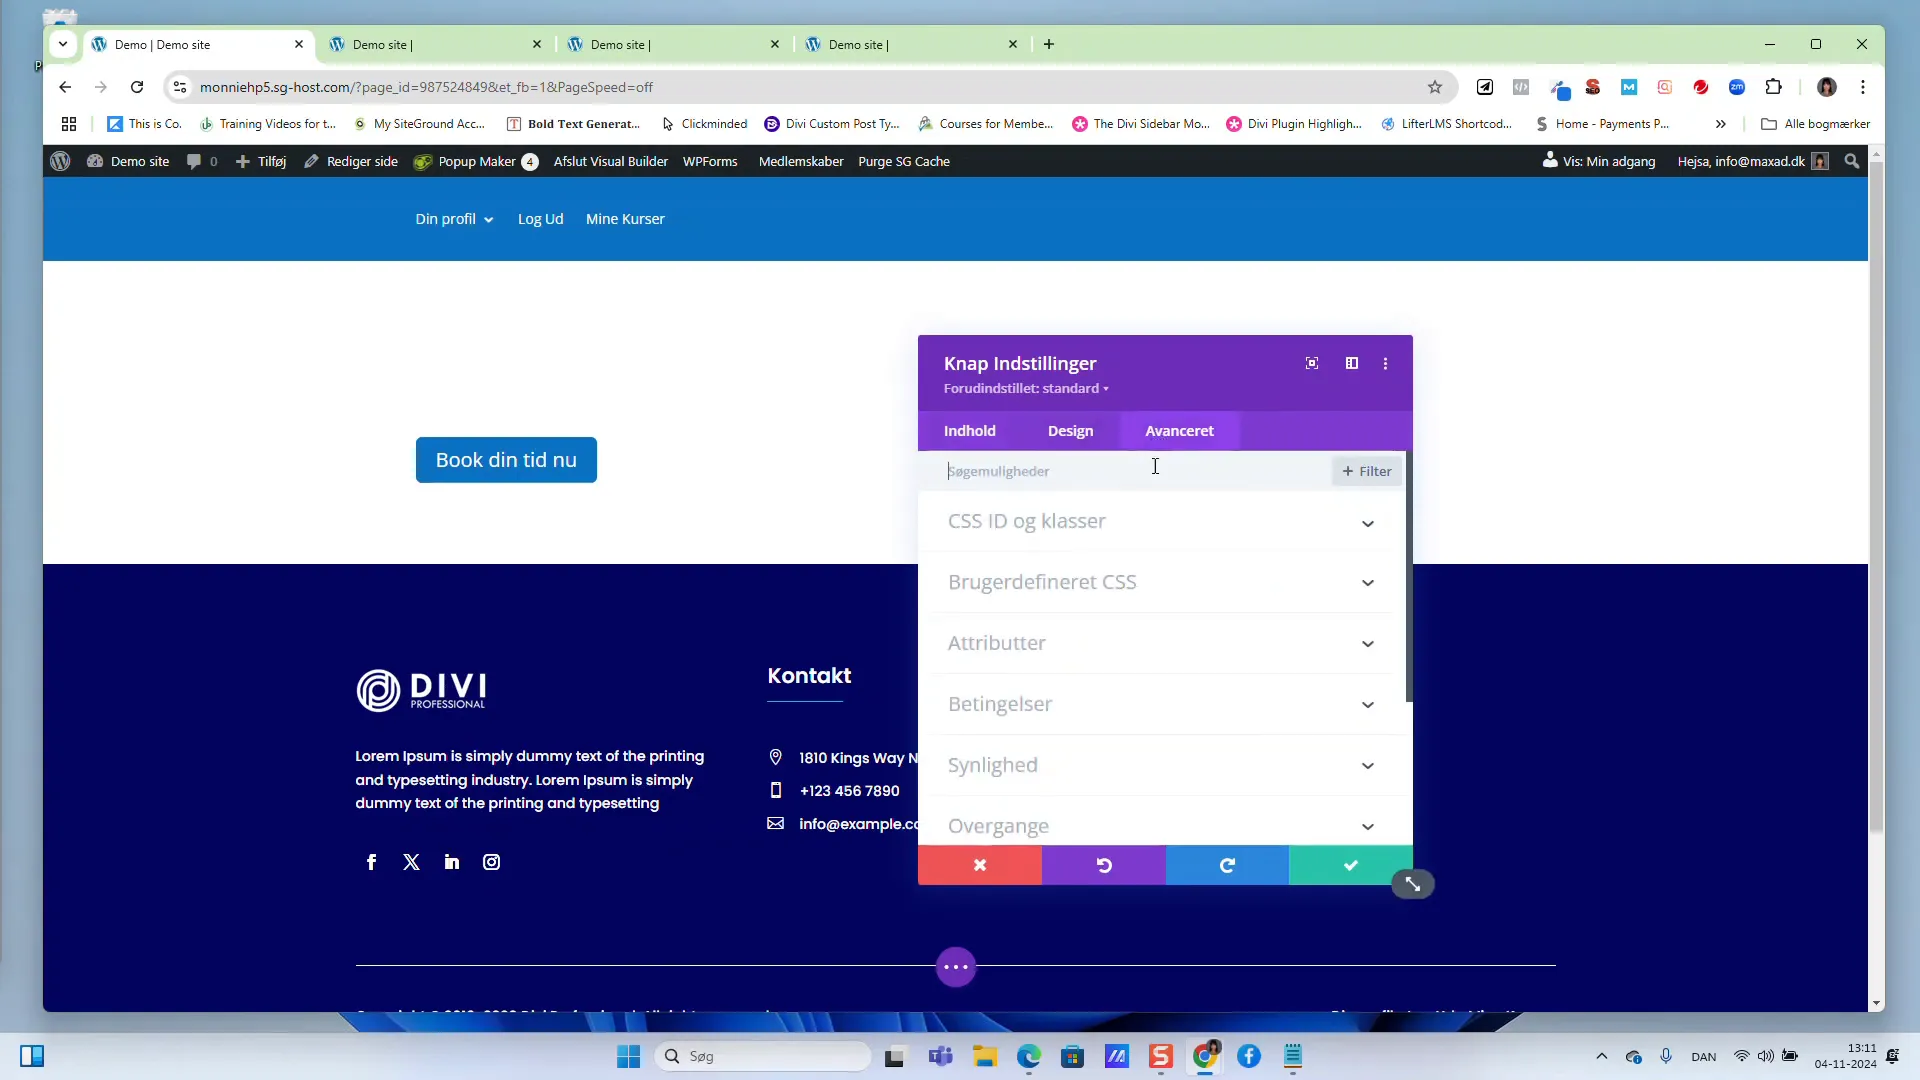Click the fullscreen expand icon in Knap Indstillinger
This screenshot has width=1920, height=1080.
(x=1312, y=363)
